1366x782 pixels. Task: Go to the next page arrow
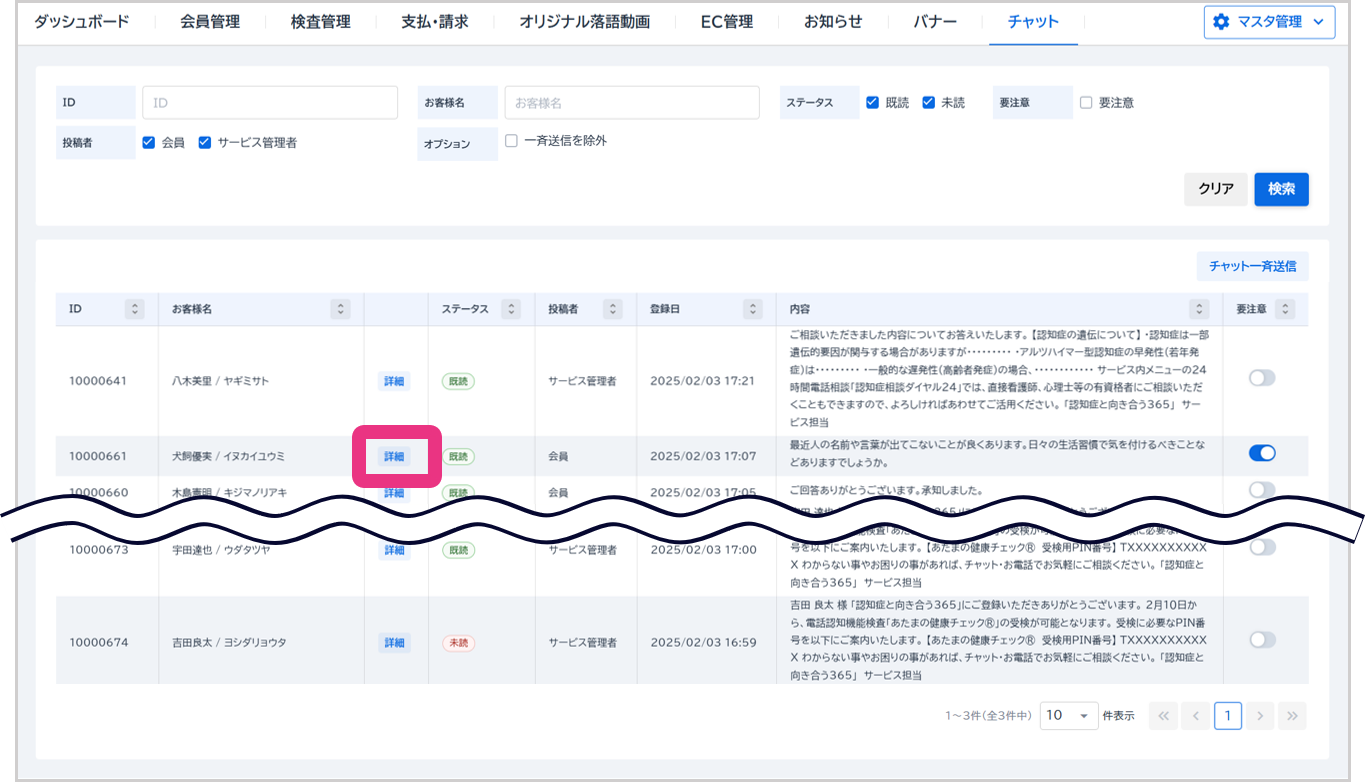(x=1260, y=715)
